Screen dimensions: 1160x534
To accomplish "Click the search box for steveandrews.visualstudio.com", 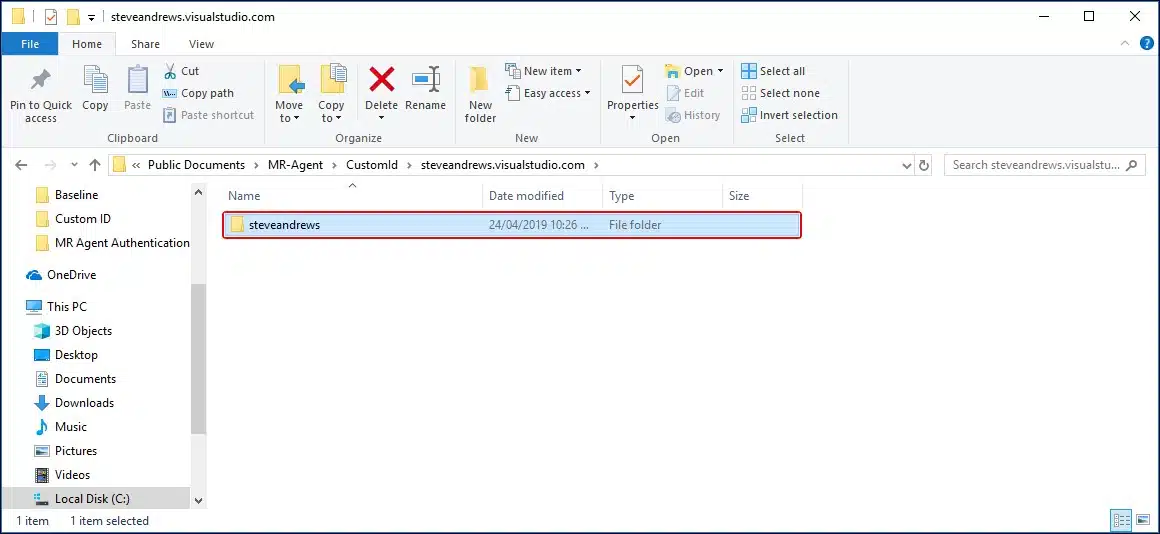I will pos(1036,165).
